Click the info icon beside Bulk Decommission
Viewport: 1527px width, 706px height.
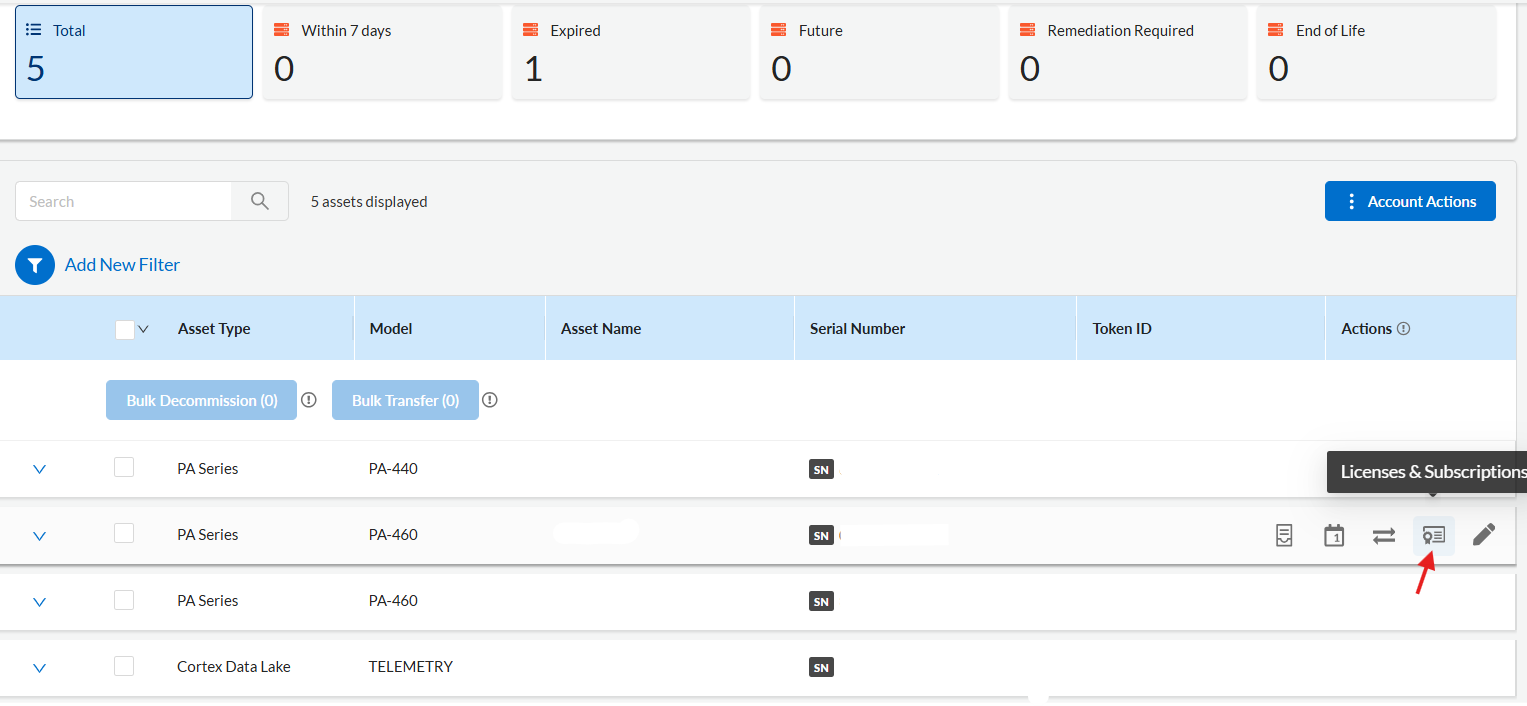(x=309, y=400)
